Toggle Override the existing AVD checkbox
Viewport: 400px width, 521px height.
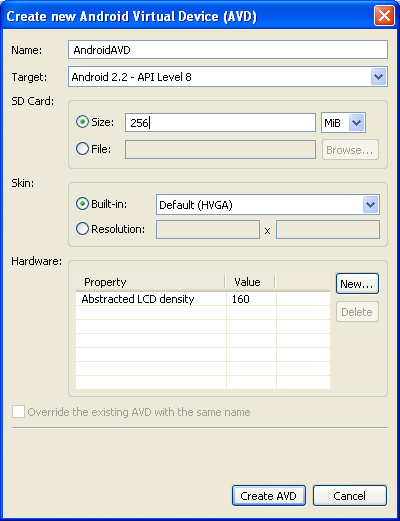click(x=18, y=412)
